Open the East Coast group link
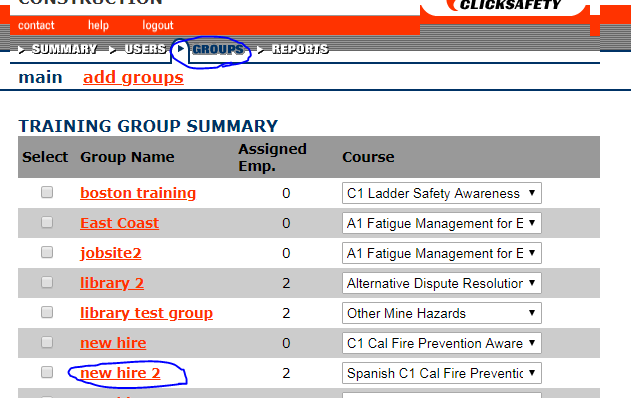Viewport: 631px width, 398px height. click(120, 223)
